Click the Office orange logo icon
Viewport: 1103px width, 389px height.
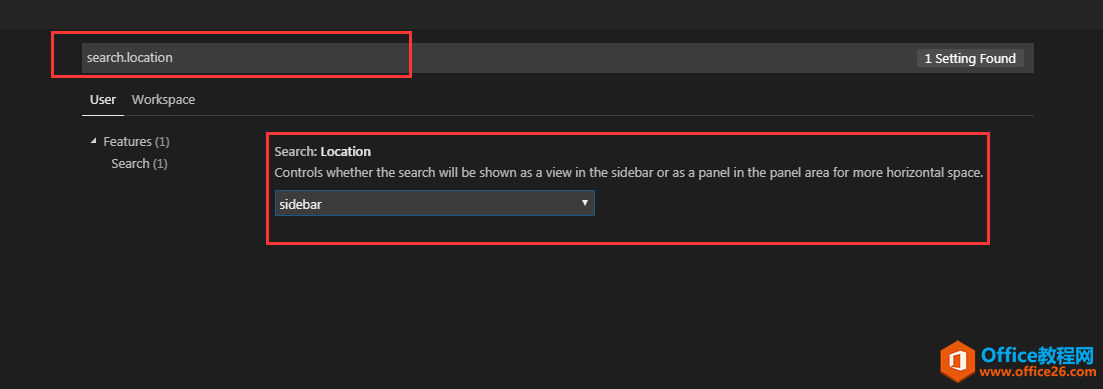[x=957, y=362]
